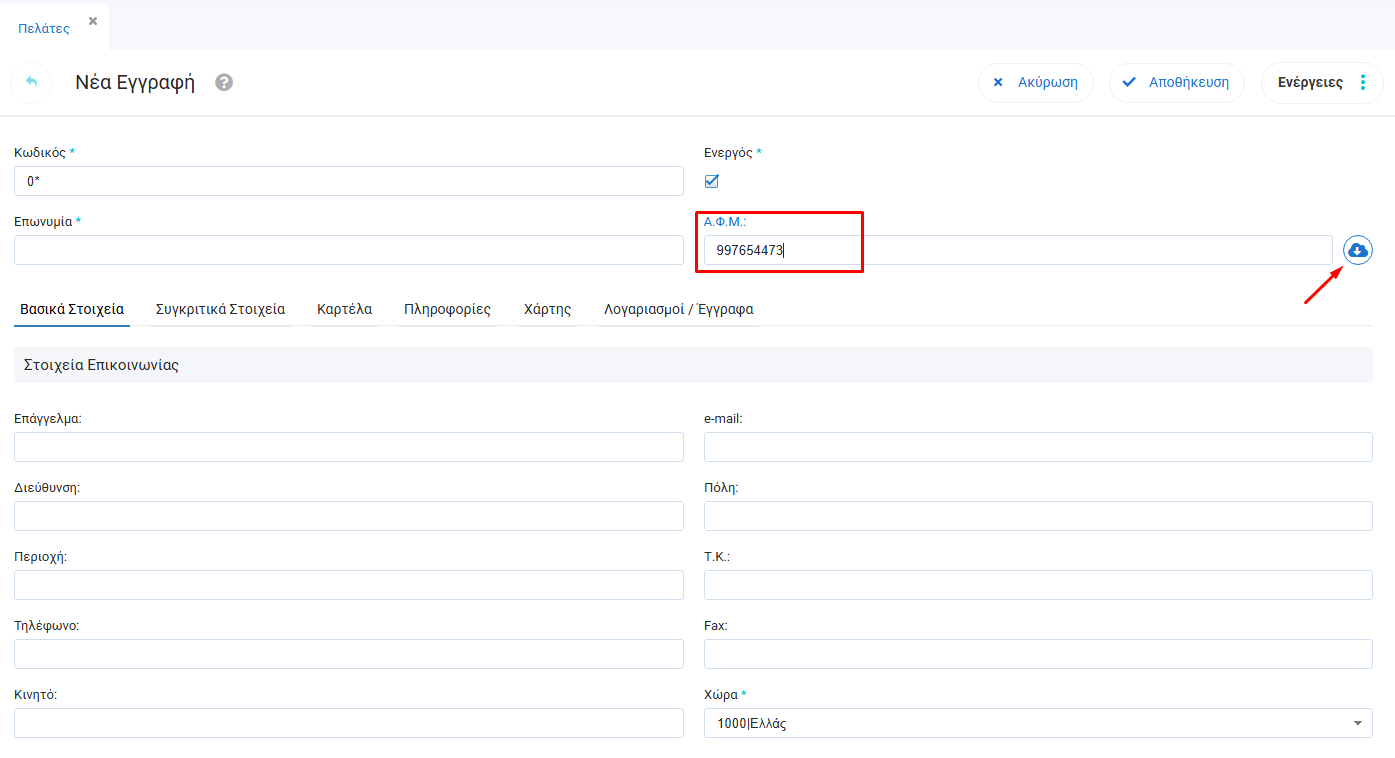1395x758 pixels.
Task: Expand the Χώra country dropdown
Action: coord(1357,723)
